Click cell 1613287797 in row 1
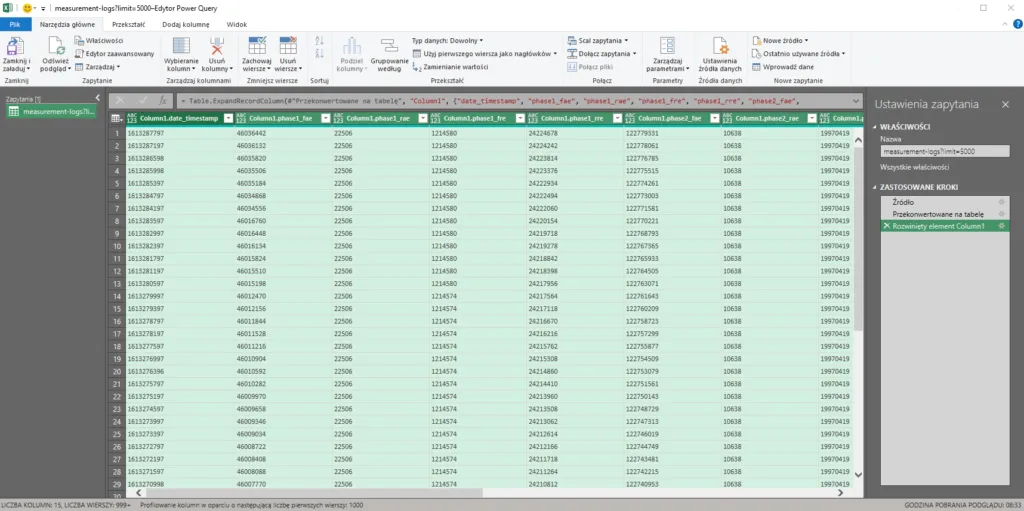The height and width of the screenshot is (511, 1024). pos(180,133)
